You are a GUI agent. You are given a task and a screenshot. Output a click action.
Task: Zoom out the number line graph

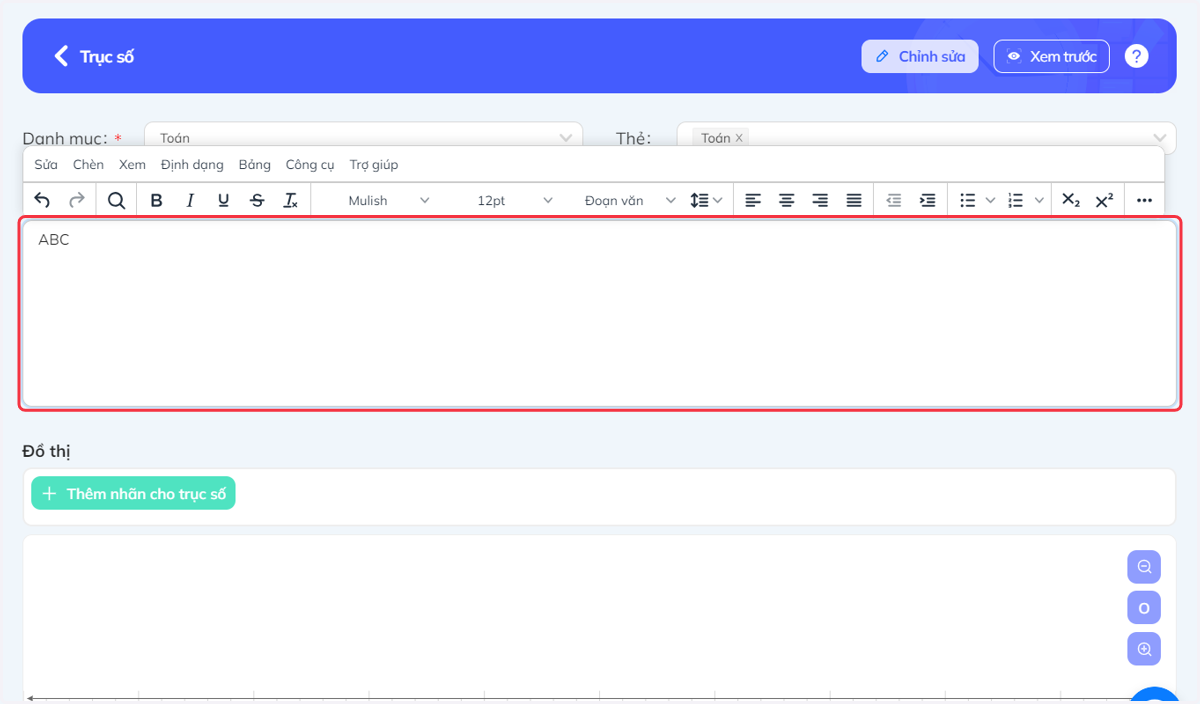tap(1144, 566)
